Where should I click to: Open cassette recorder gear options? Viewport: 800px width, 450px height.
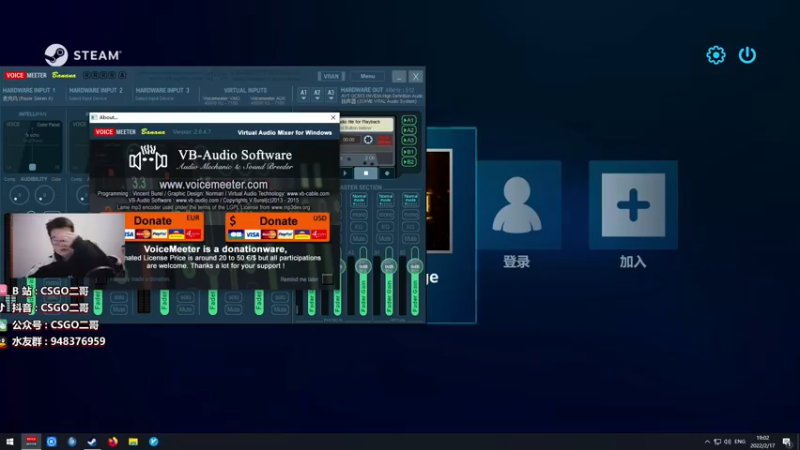368,140
